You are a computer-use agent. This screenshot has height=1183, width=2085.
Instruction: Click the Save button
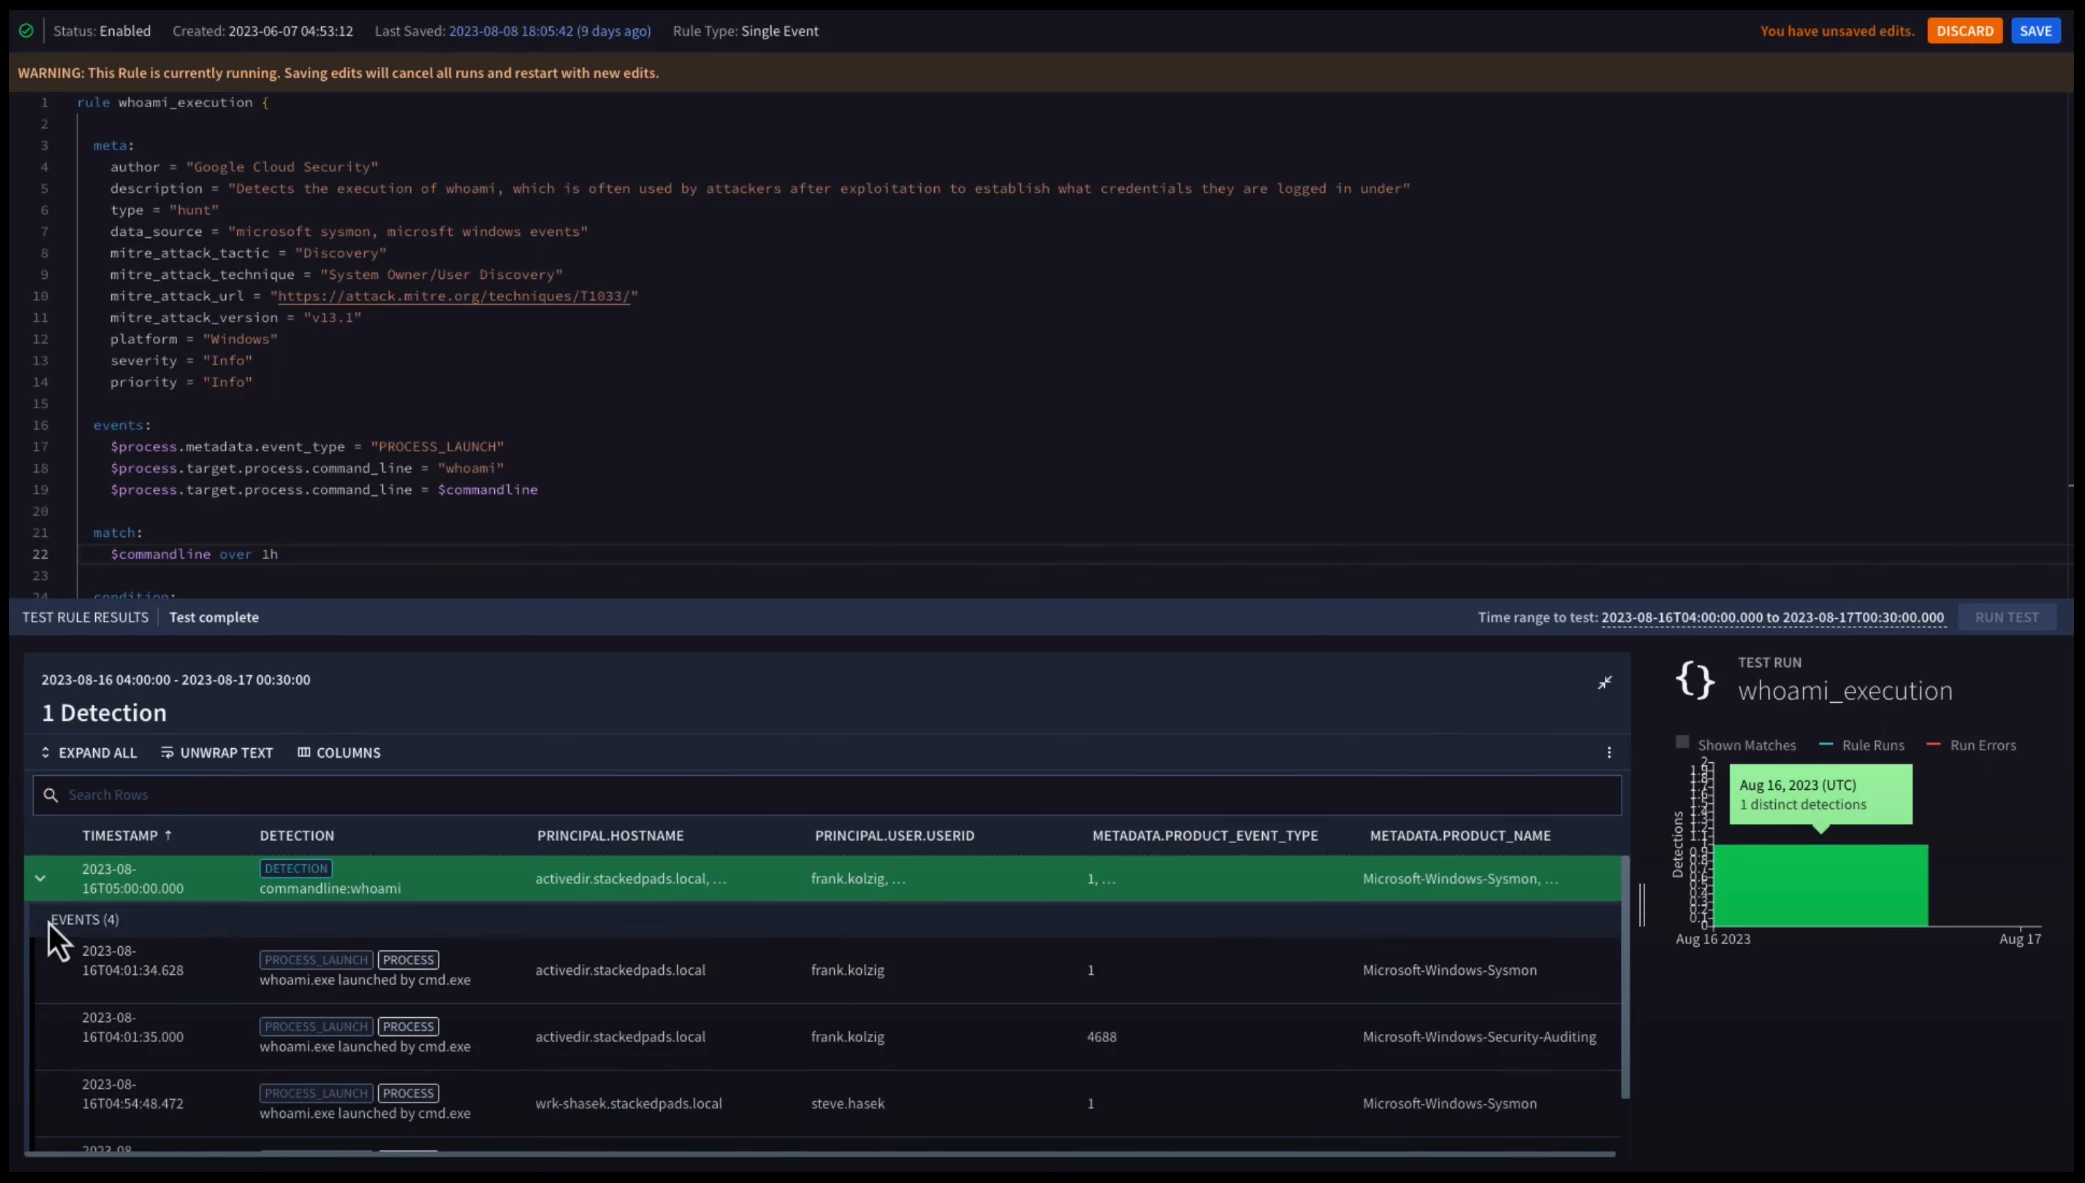point(2035,31)
